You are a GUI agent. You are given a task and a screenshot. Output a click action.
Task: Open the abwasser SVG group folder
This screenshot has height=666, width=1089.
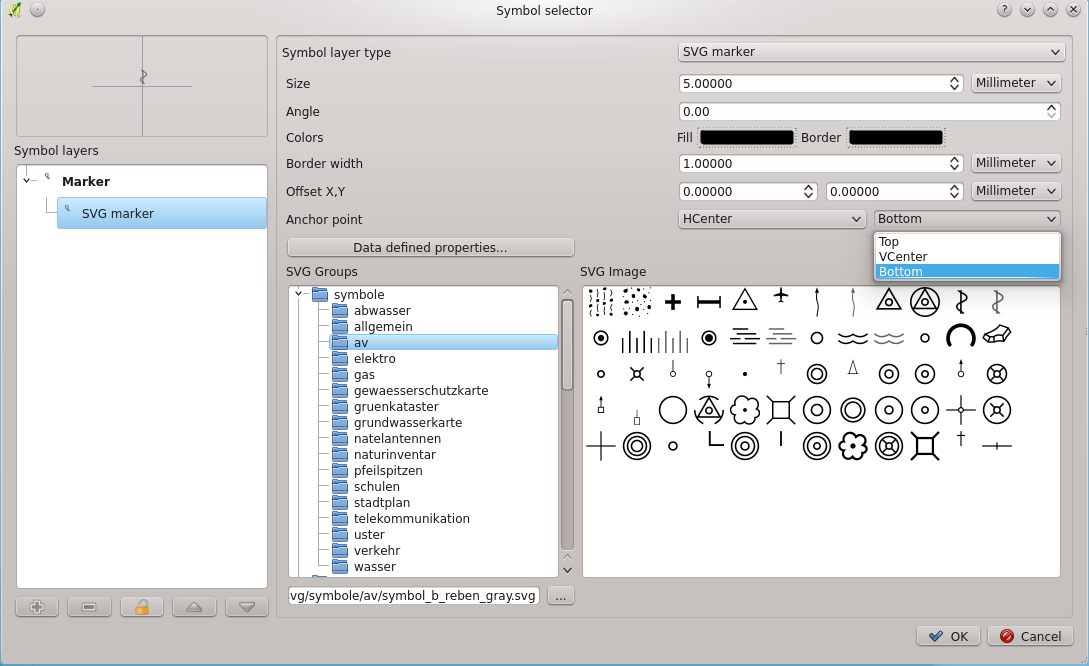[x=381, y=310]
